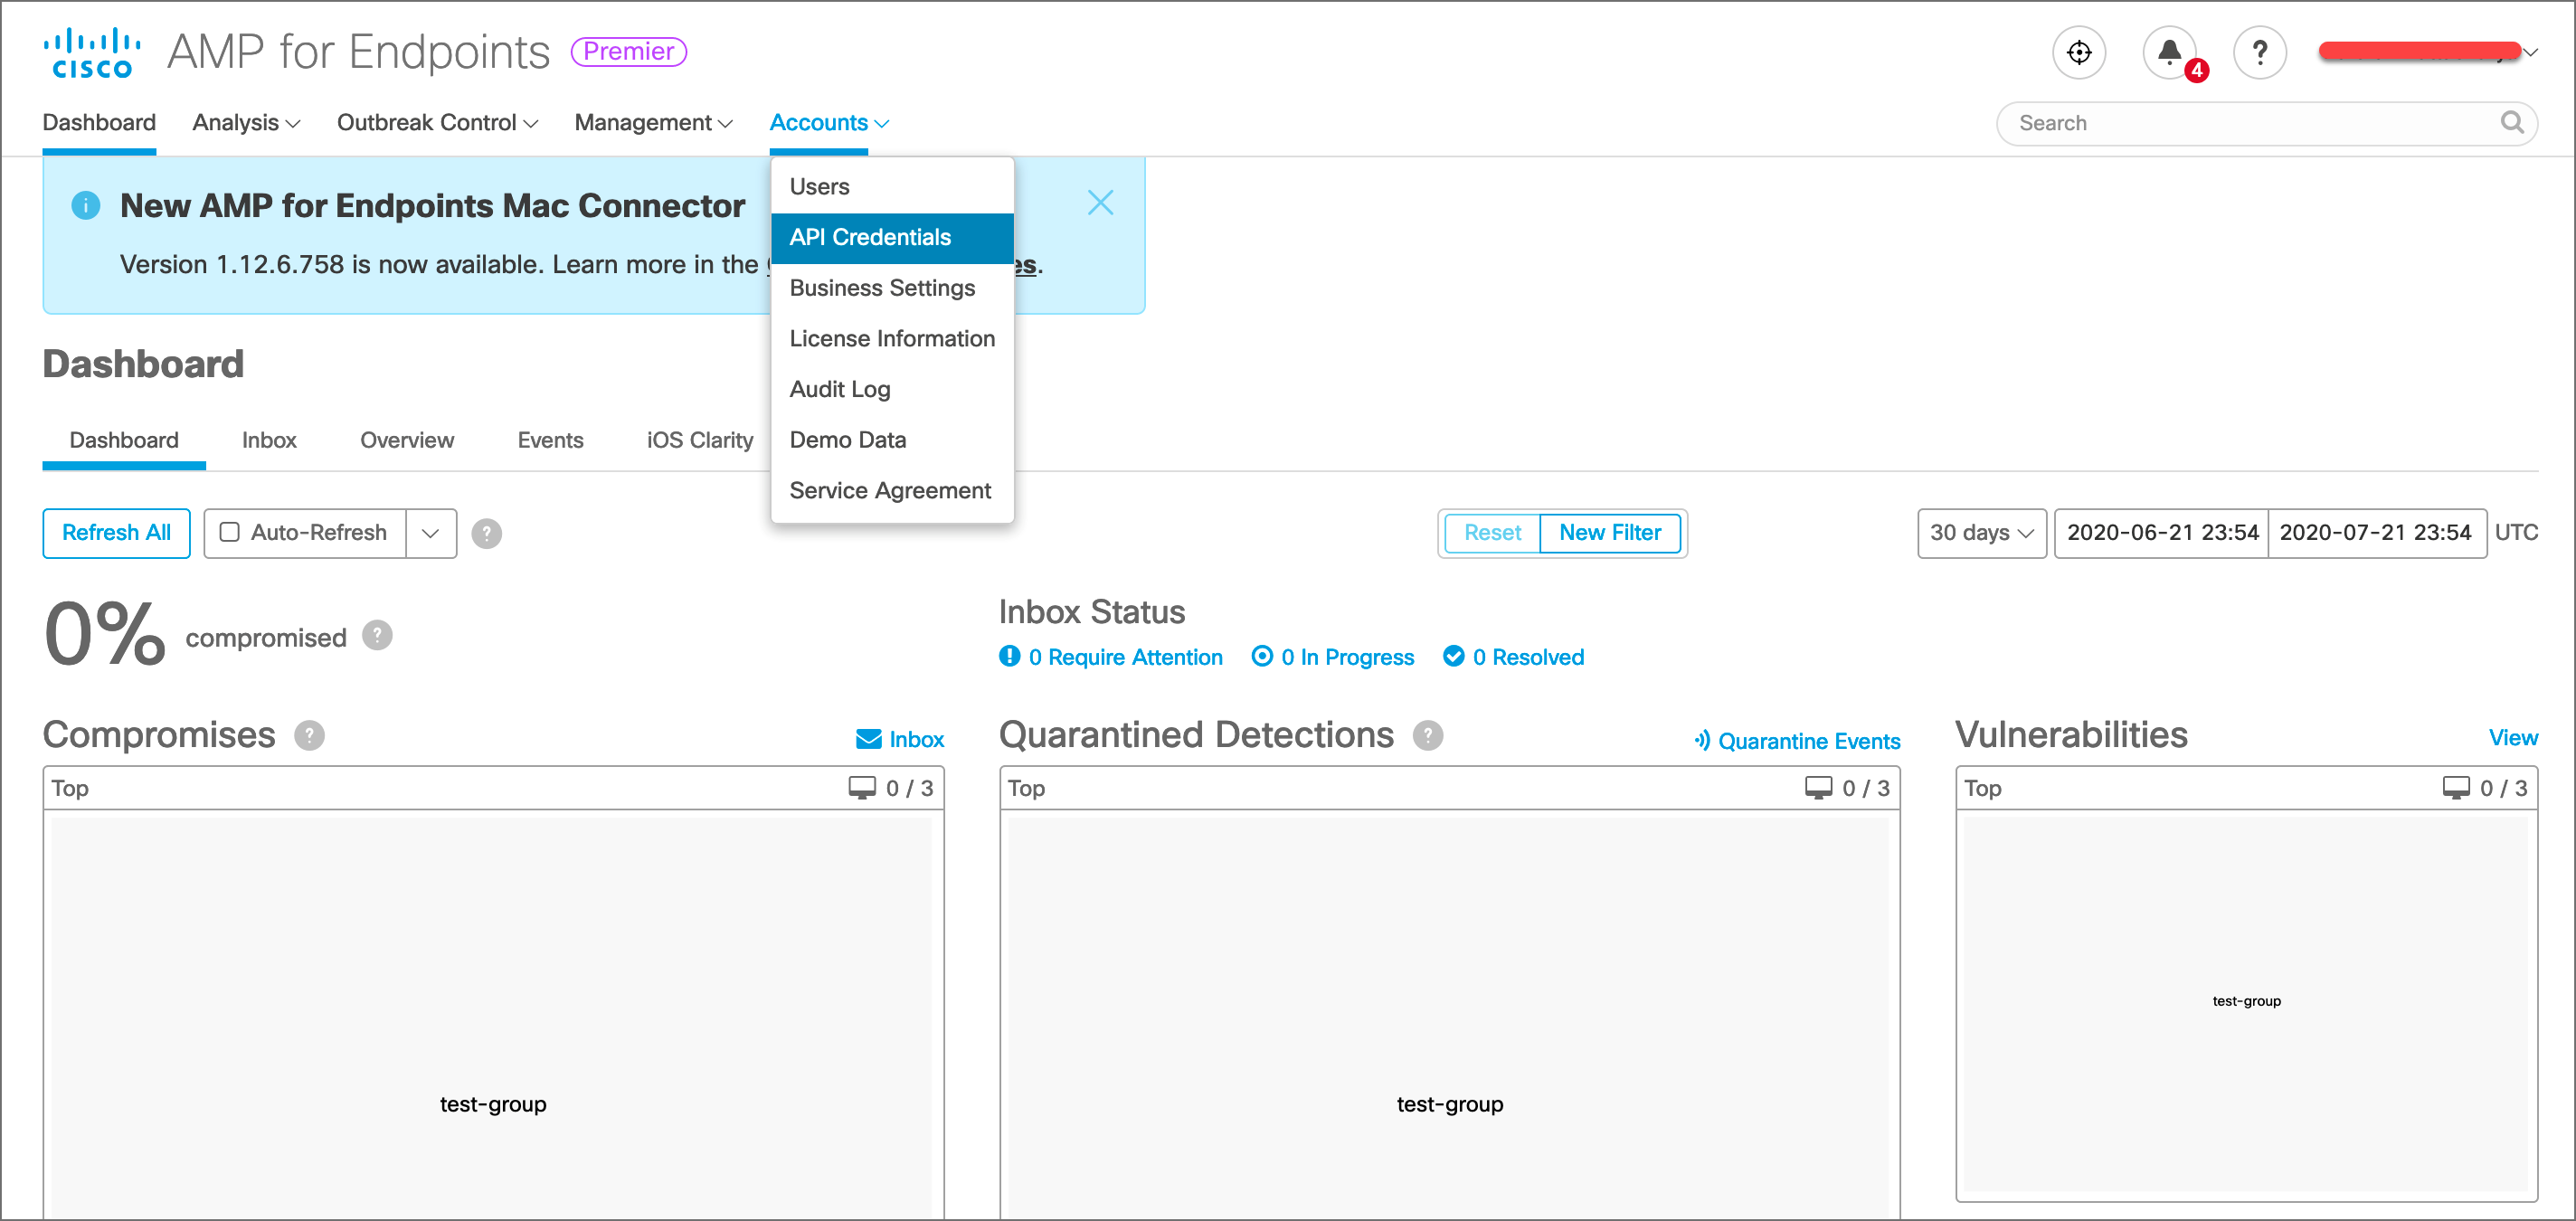Switch to the Overview tab

coord(407,440)
